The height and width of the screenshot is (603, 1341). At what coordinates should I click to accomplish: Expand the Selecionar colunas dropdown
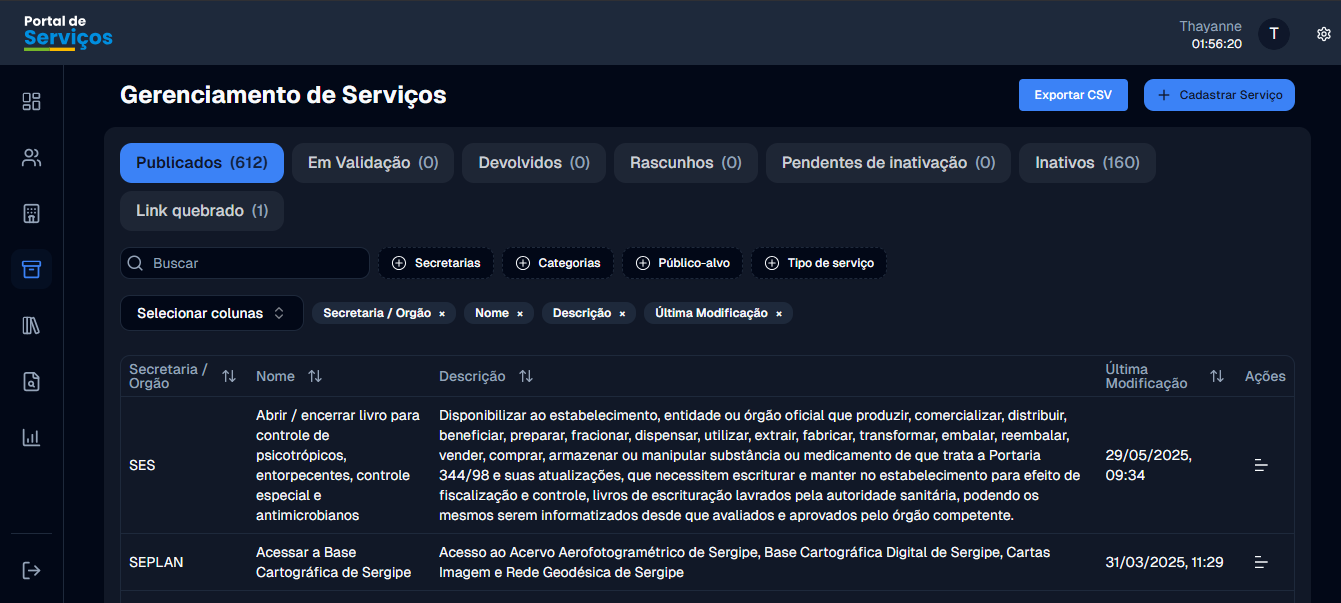[211, 313]
